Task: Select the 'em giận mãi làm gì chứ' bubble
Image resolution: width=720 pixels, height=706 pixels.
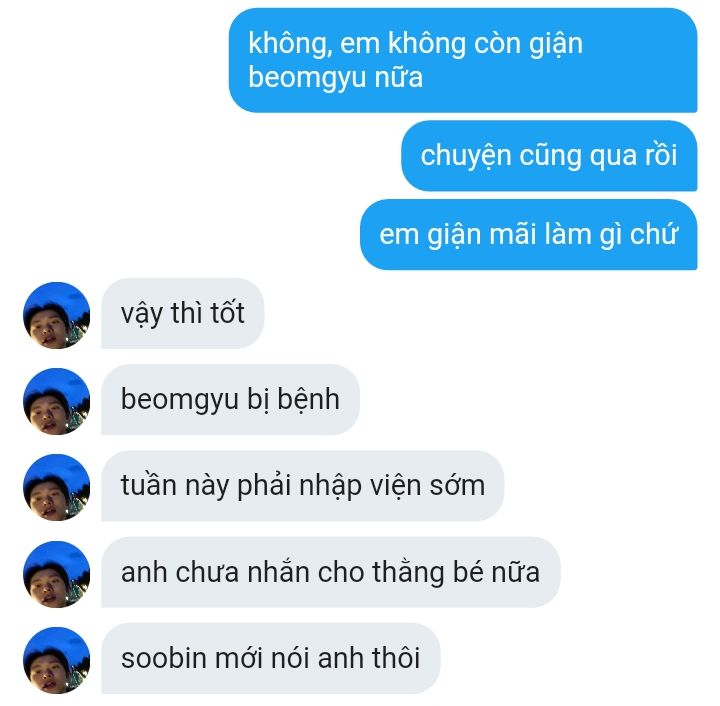Action: [529, 235]
